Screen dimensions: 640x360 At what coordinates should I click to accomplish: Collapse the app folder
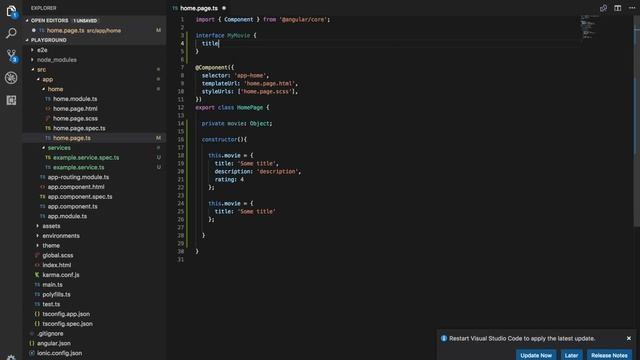pyautogui.click(x=47, y=79)
